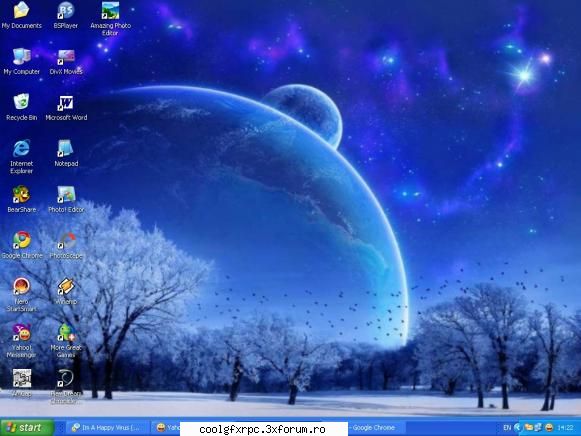Open the More Great Games shortcut
This screenshot has height=436, width=581.
point(66,341)
